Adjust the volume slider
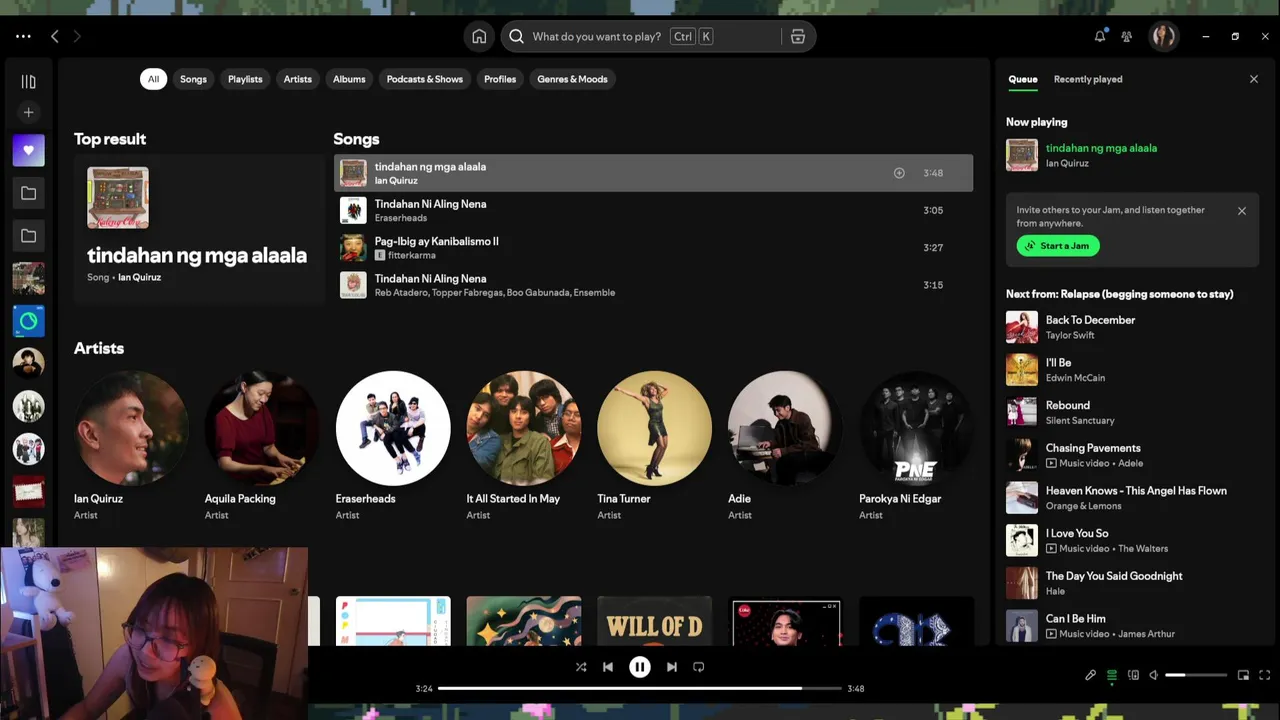The image size is (1280, 720). pyautogui.click(x=1196, y=675)
